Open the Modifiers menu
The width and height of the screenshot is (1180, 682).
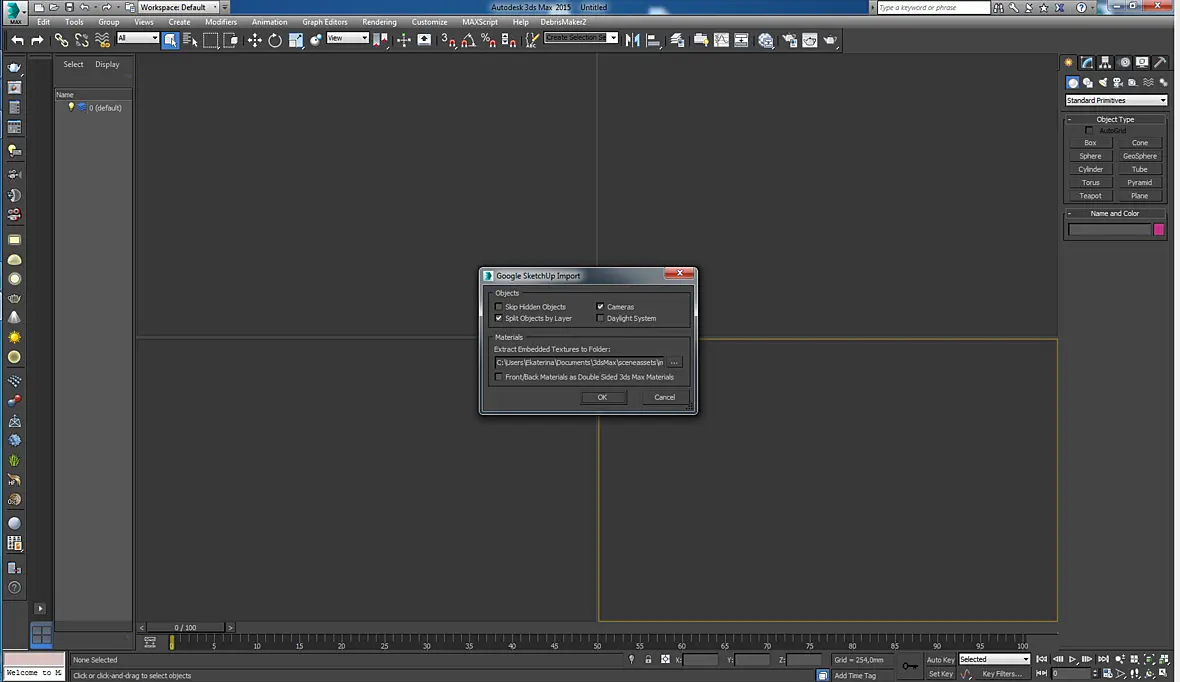click(220, 22)
